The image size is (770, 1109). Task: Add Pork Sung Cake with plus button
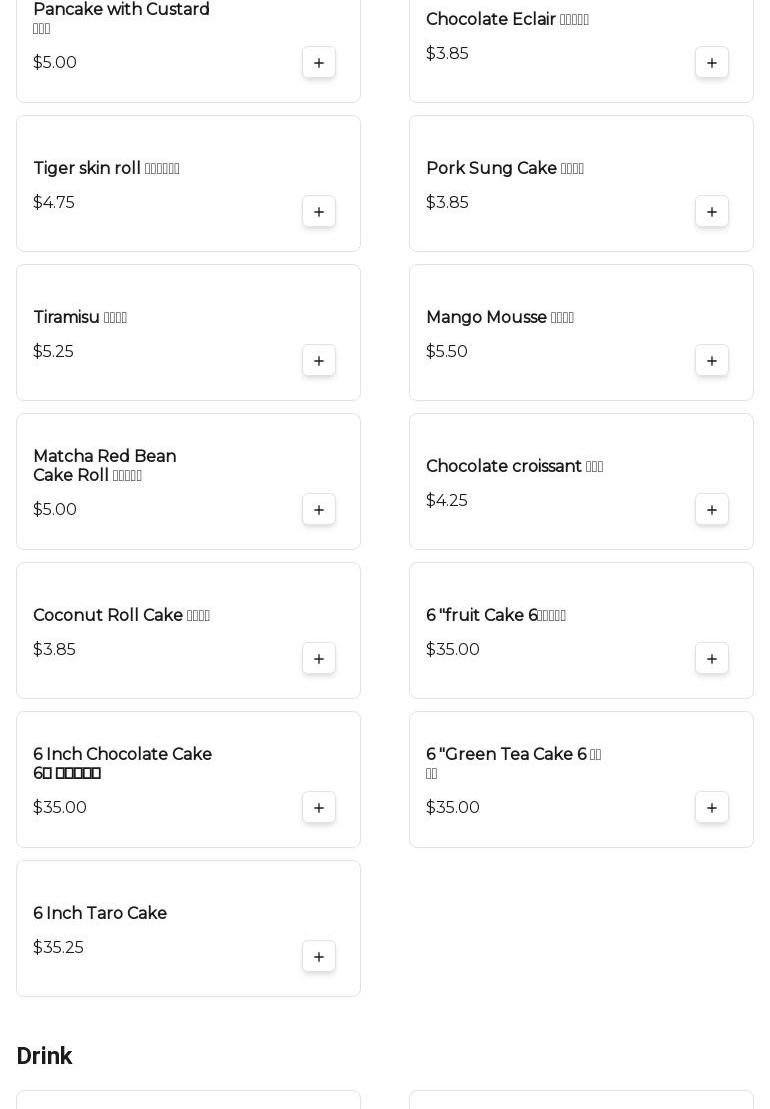pos(712,212)
